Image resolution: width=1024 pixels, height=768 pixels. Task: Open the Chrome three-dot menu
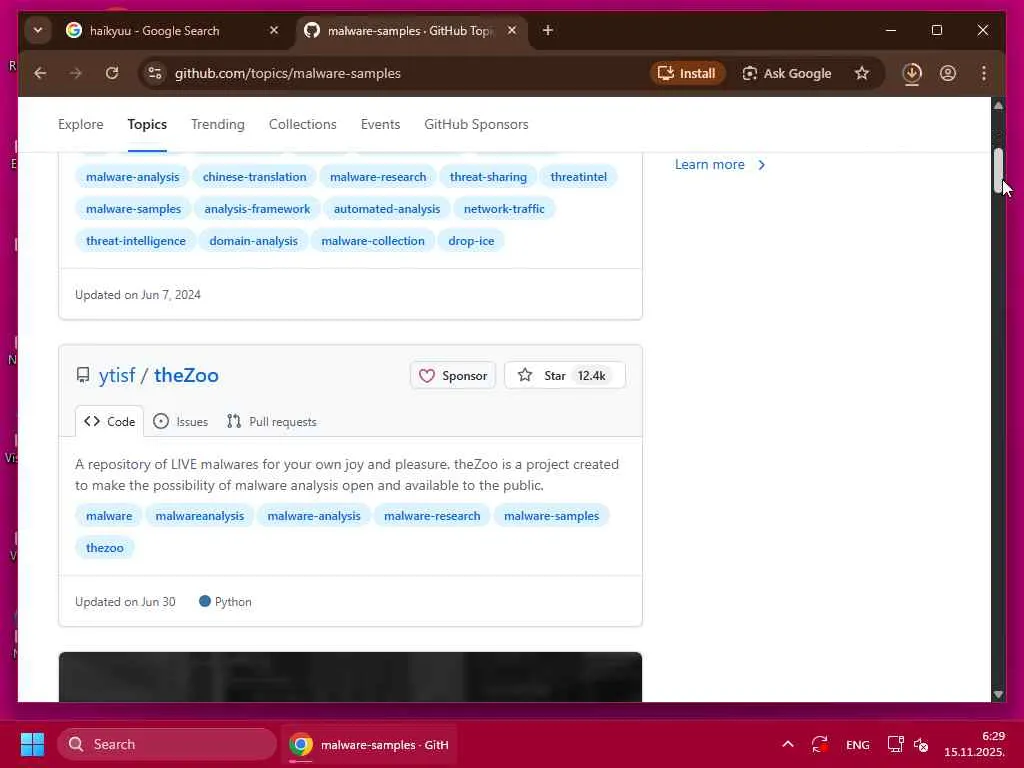(x=984, y=73)
